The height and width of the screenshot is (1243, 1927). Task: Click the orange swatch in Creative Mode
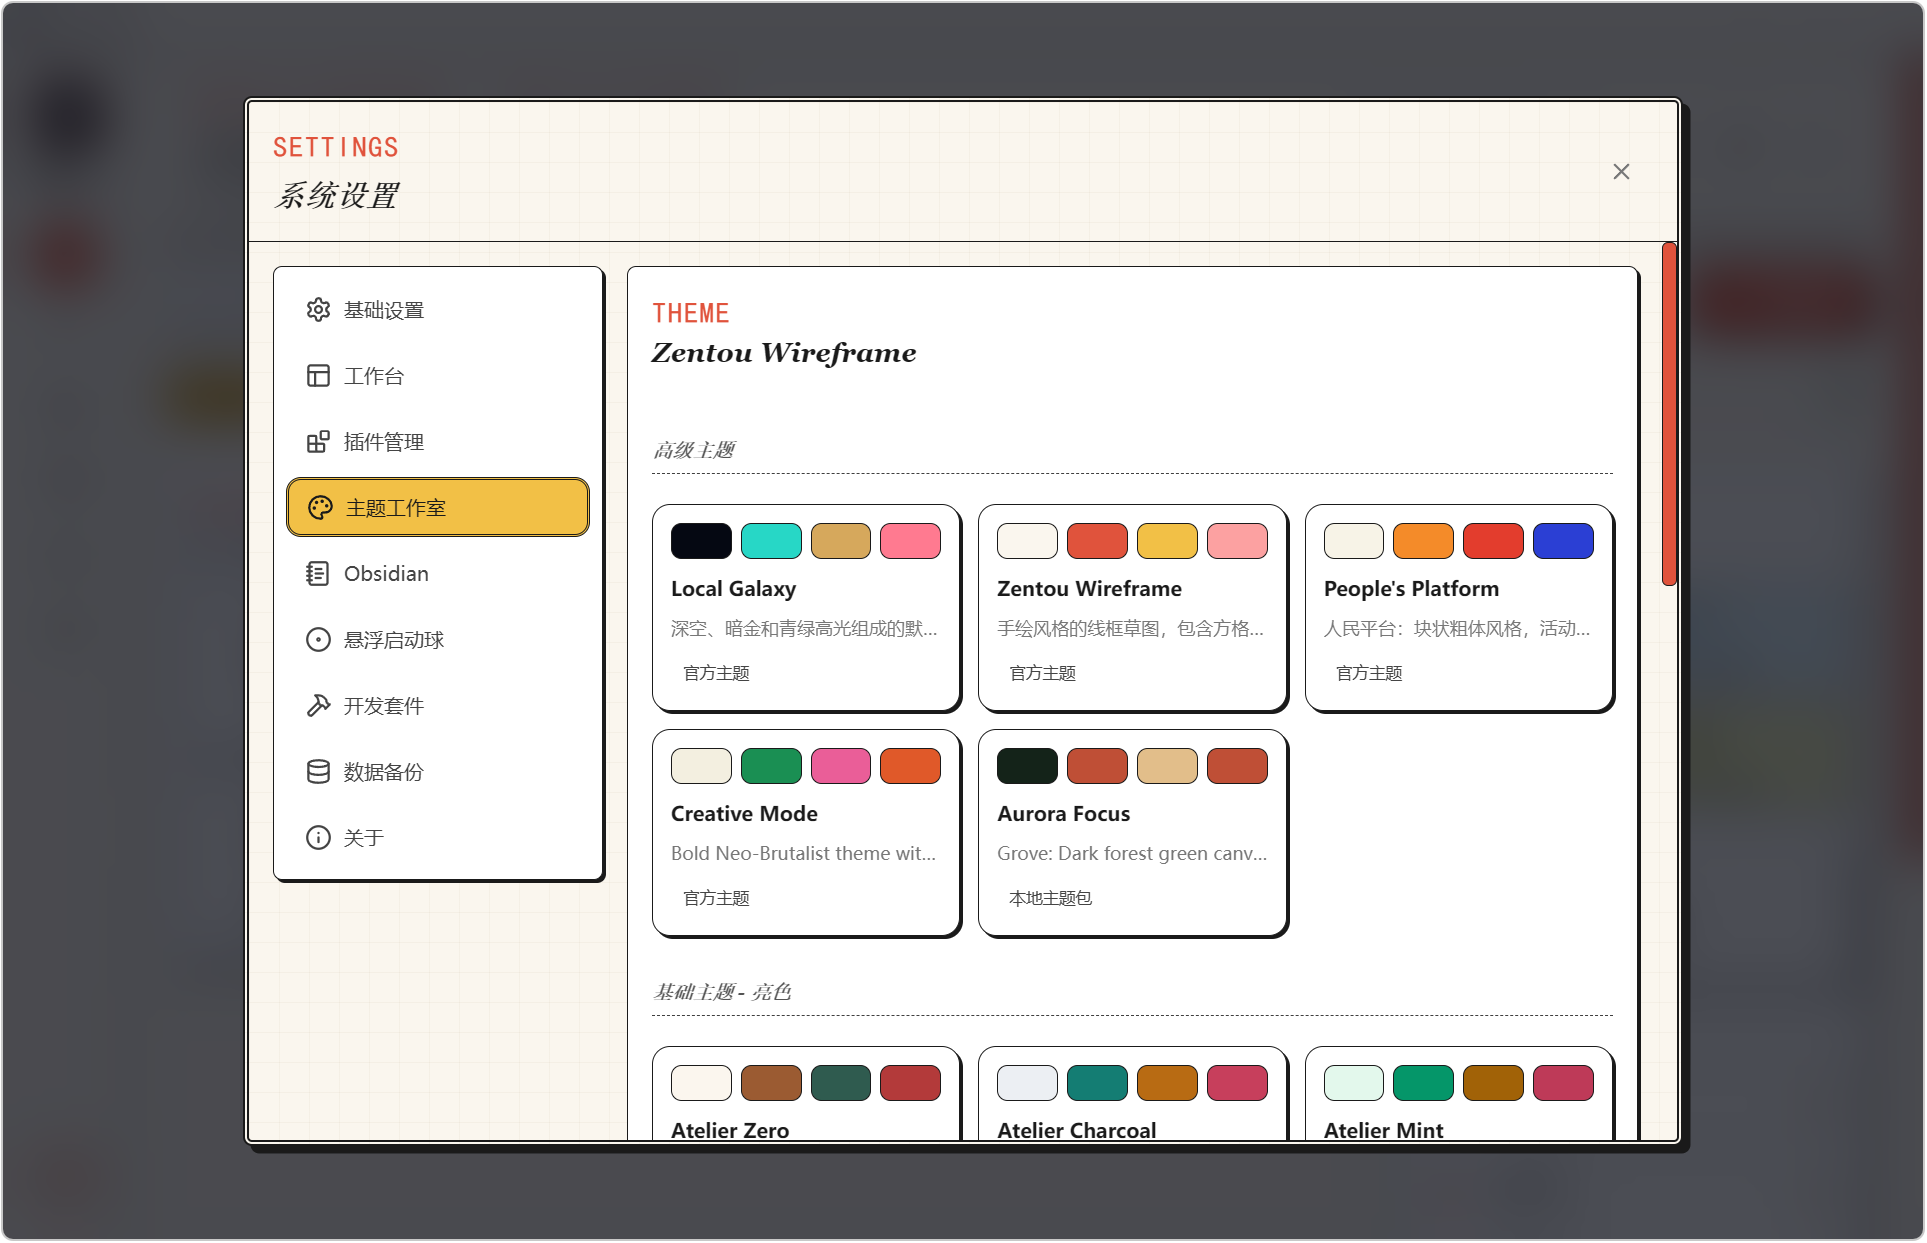click(911, 766)
